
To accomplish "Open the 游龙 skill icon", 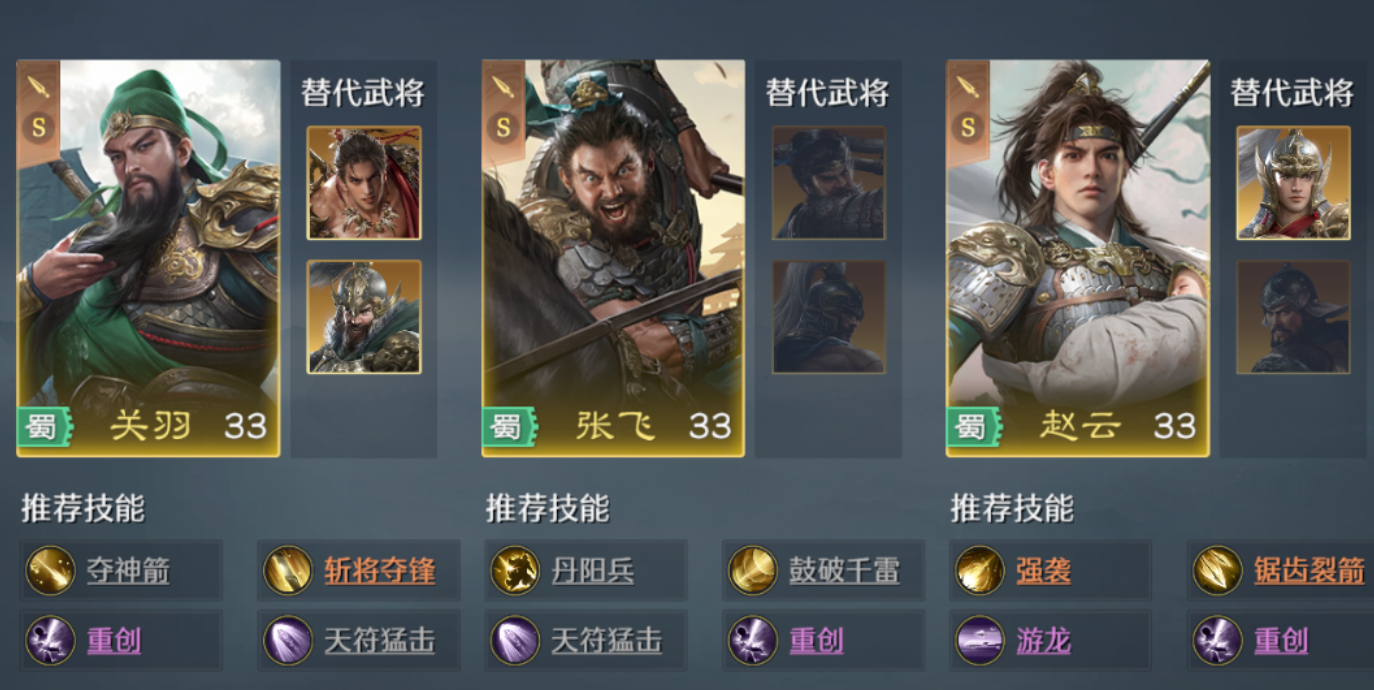I will click(x=979, y=640).
